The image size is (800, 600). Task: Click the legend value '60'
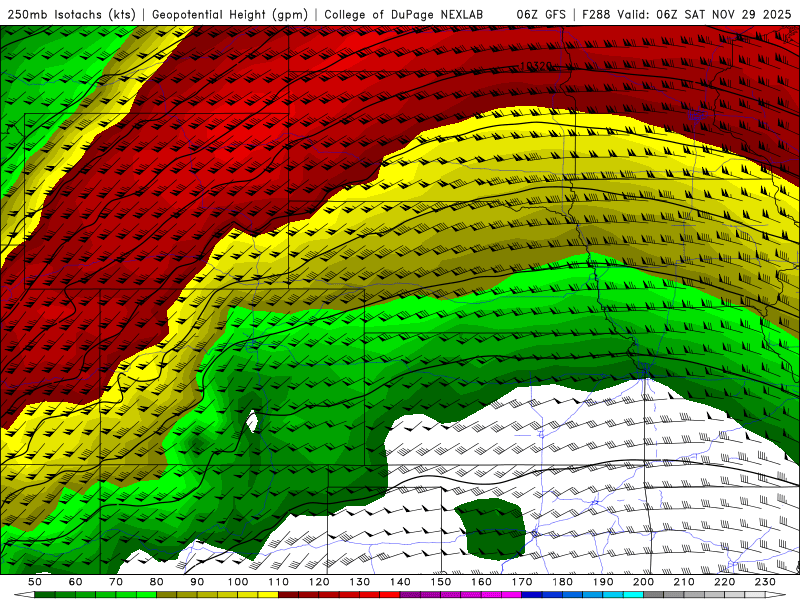point(76,582)
